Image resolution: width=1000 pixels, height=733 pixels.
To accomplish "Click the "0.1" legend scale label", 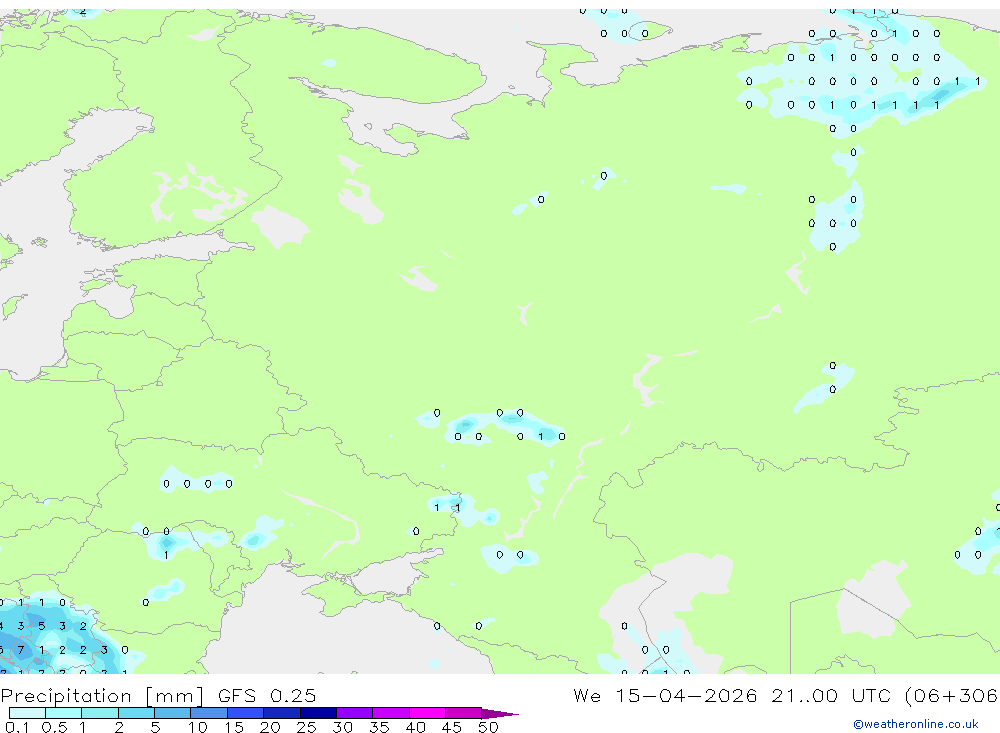I will tap(17, 727).
